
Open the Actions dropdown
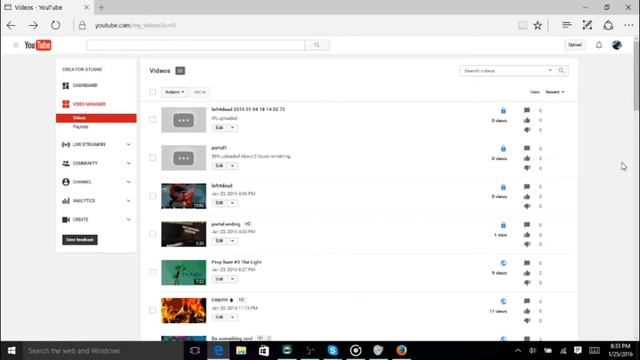[174, 92]
